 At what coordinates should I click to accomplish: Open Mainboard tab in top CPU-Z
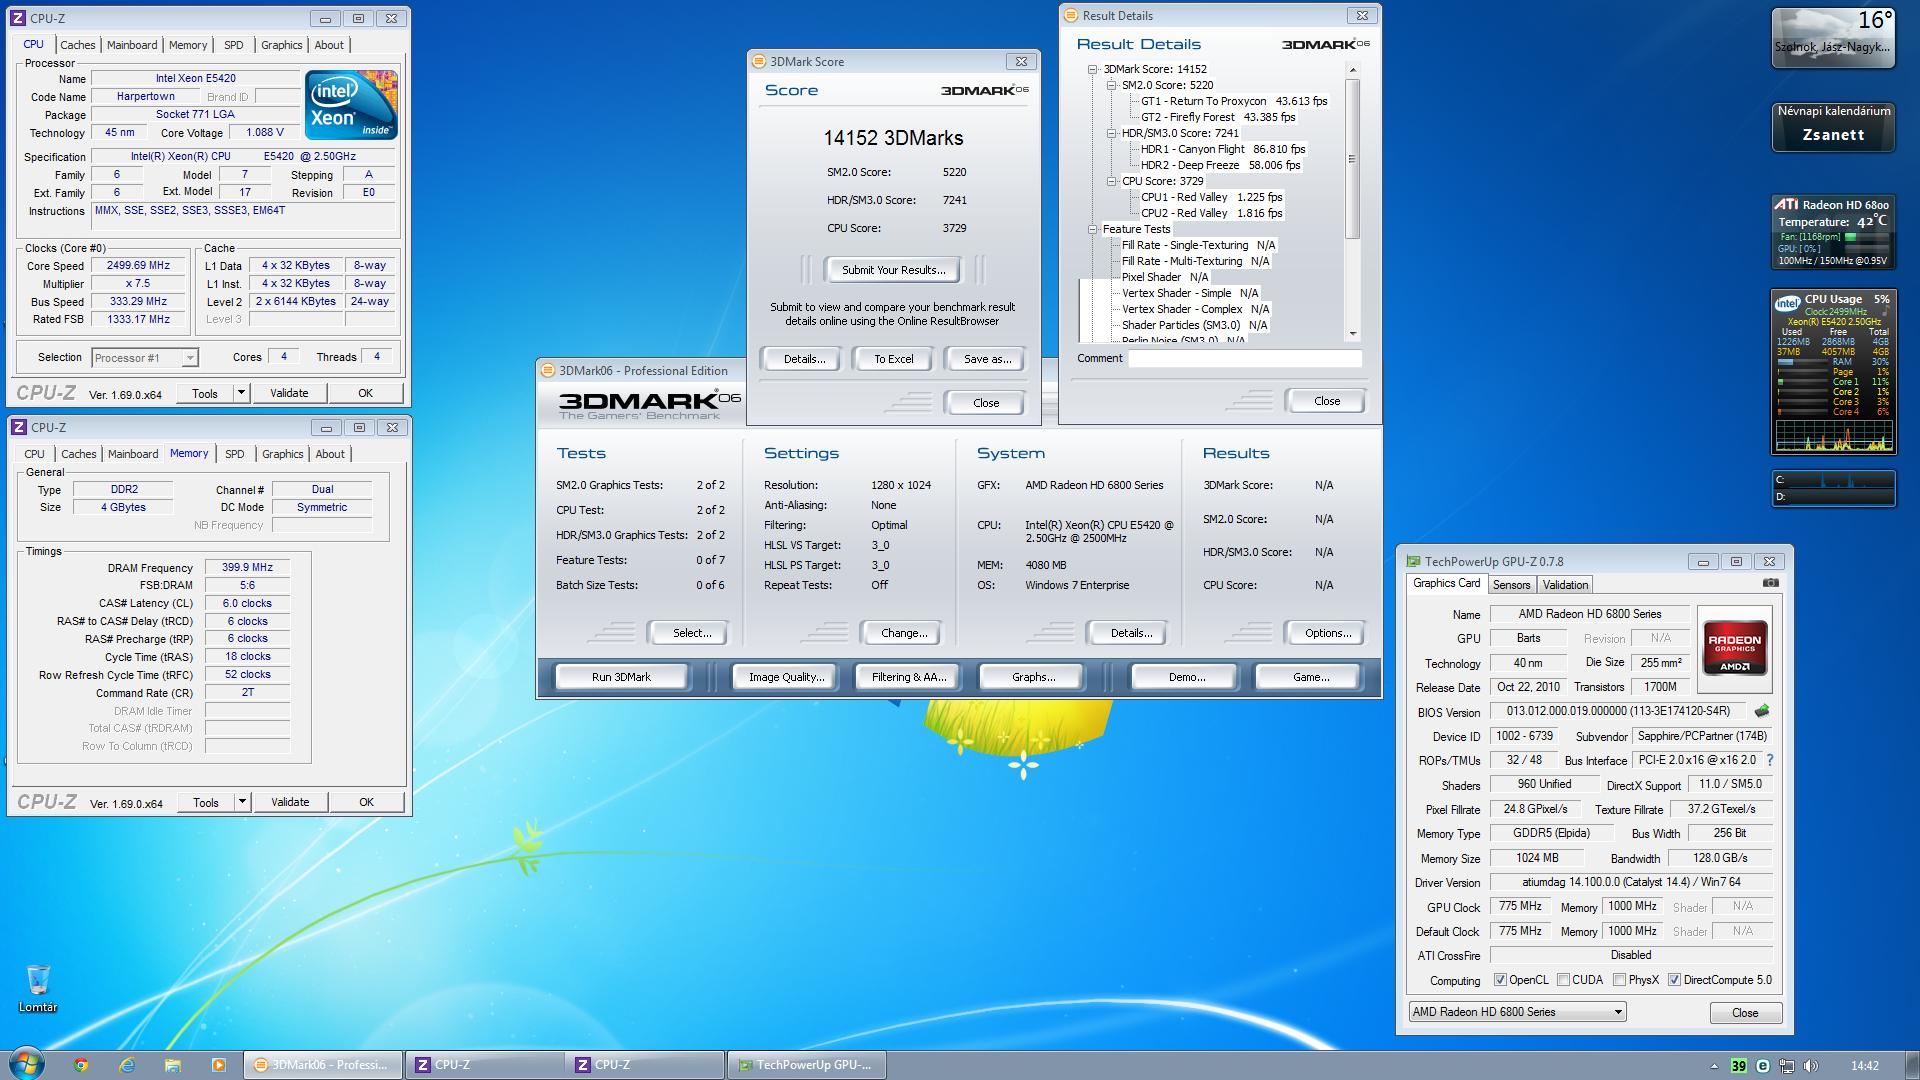tap(132, 45)
